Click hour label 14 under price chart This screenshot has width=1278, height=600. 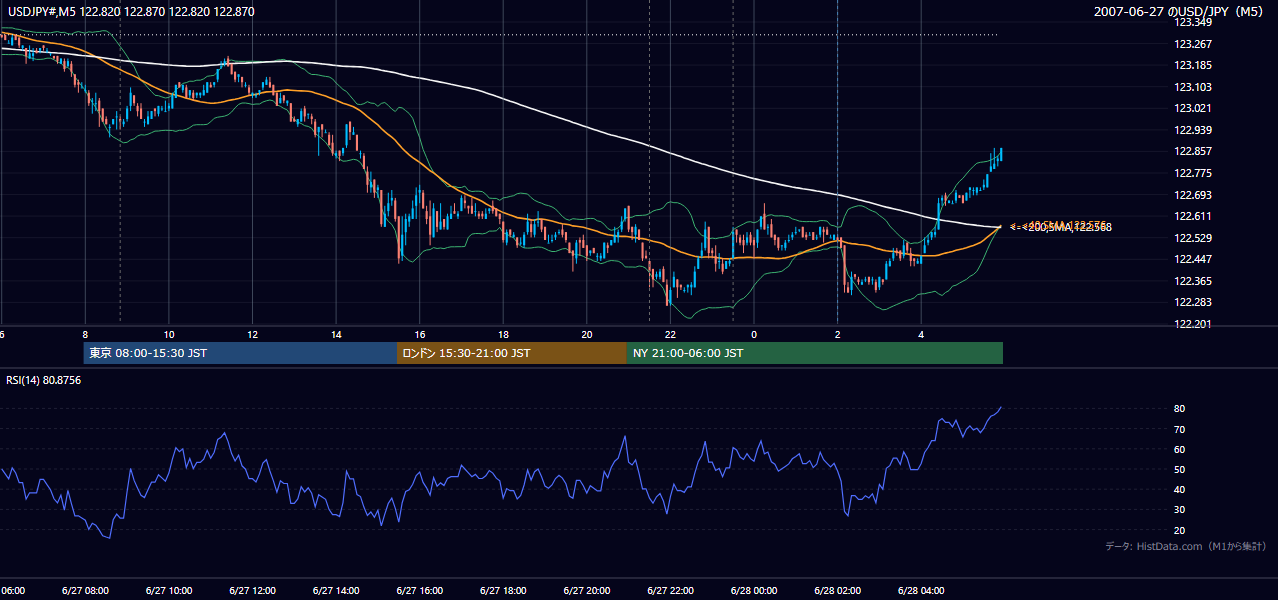[x=336, y=334]
